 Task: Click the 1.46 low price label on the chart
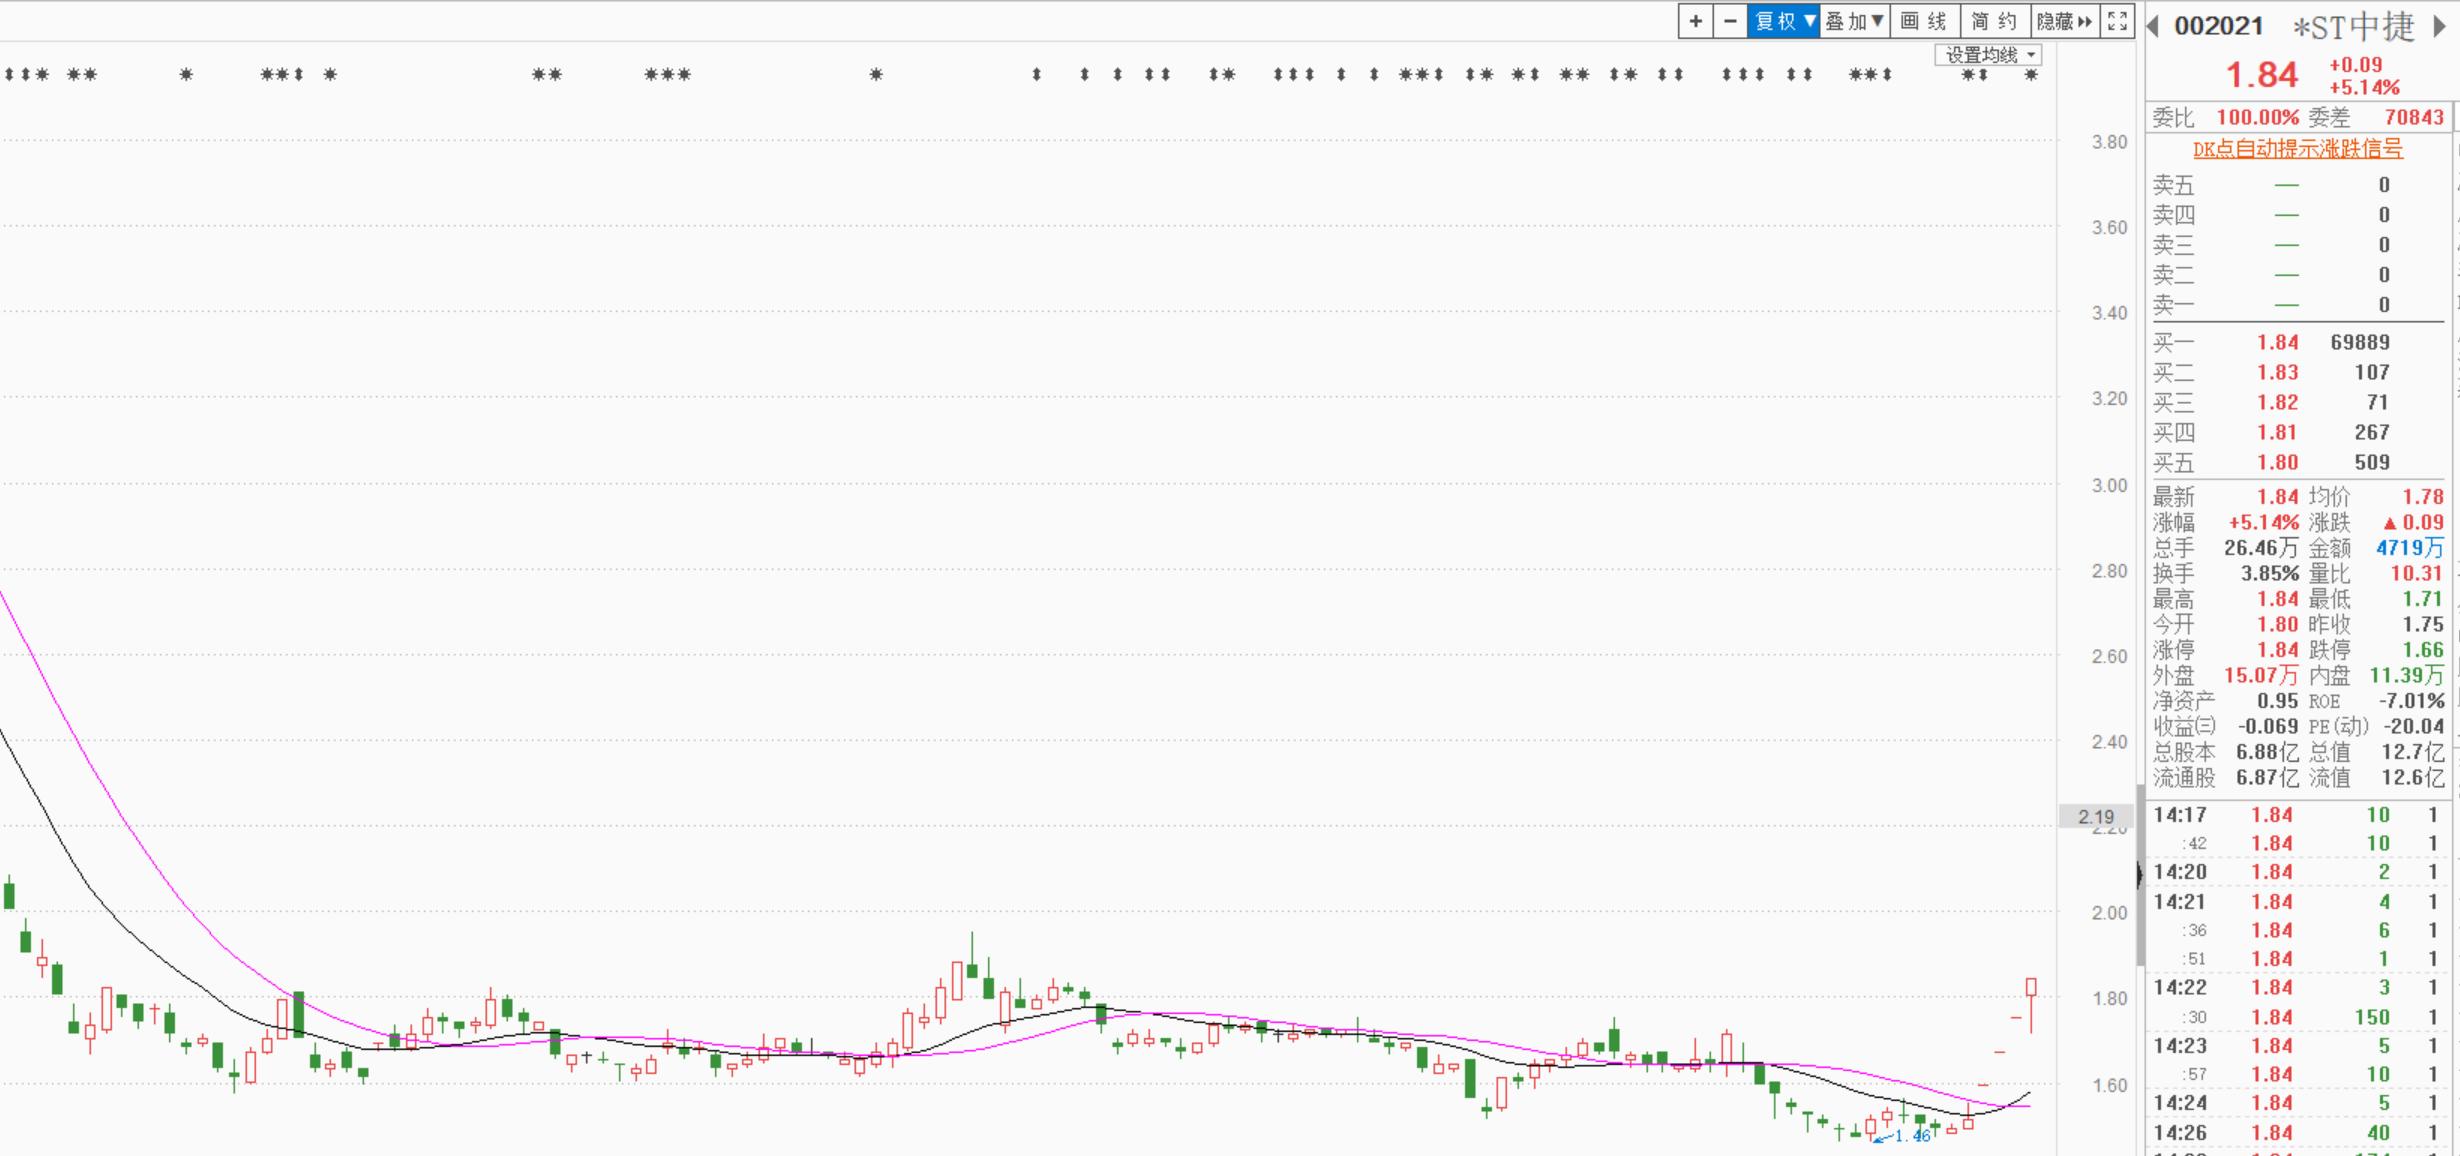click(x=1912, y=1135)
